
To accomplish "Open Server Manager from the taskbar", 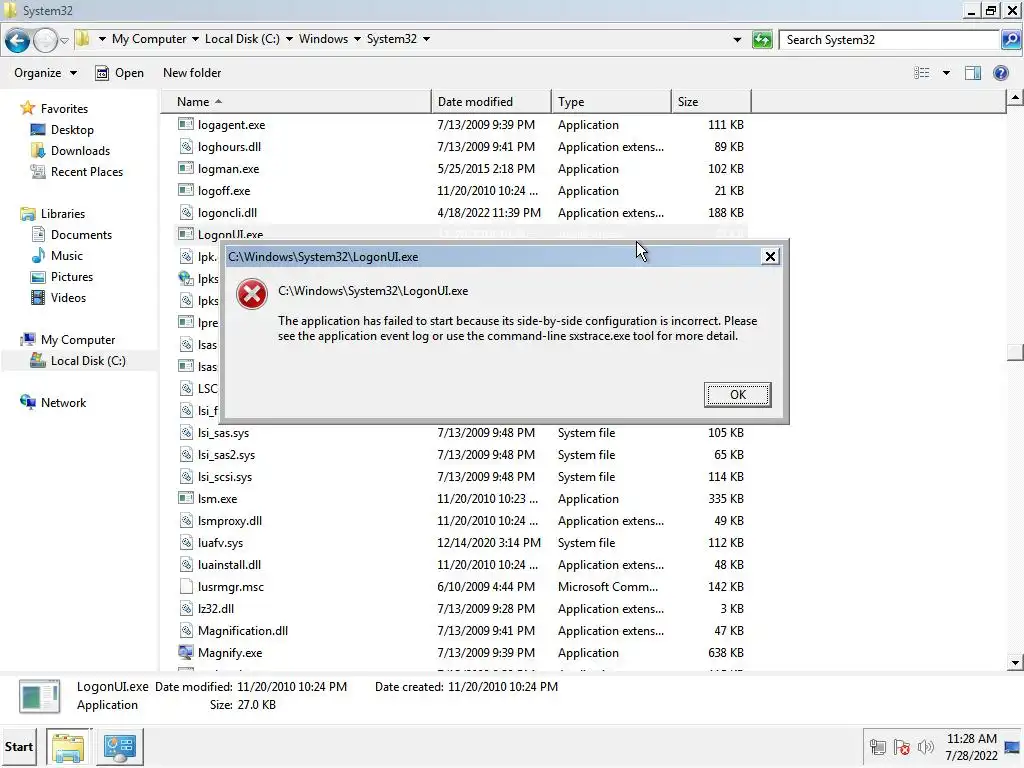I will (120, 746).
